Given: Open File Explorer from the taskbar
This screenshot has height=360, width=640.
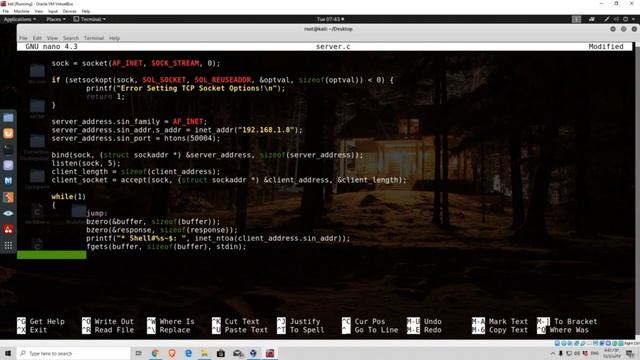Looking at the screenshot, I should click(204, 353).
